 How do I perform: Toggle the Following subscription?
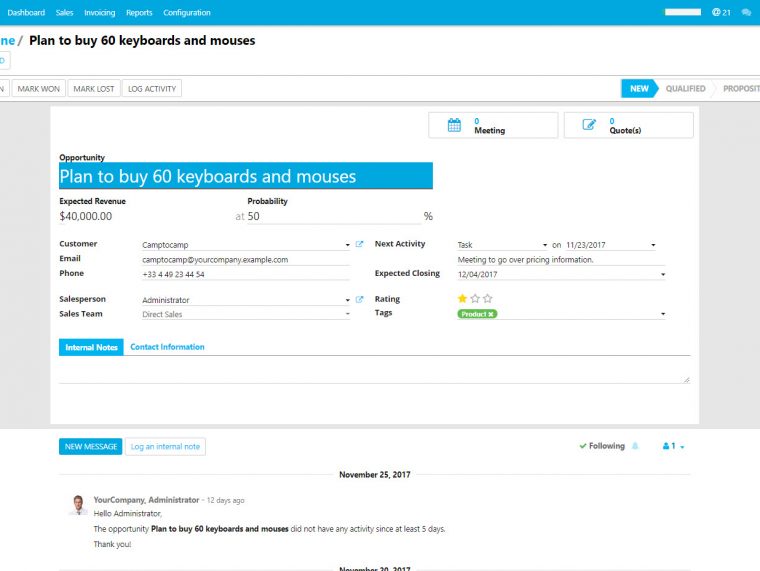[x=602, y=446]
